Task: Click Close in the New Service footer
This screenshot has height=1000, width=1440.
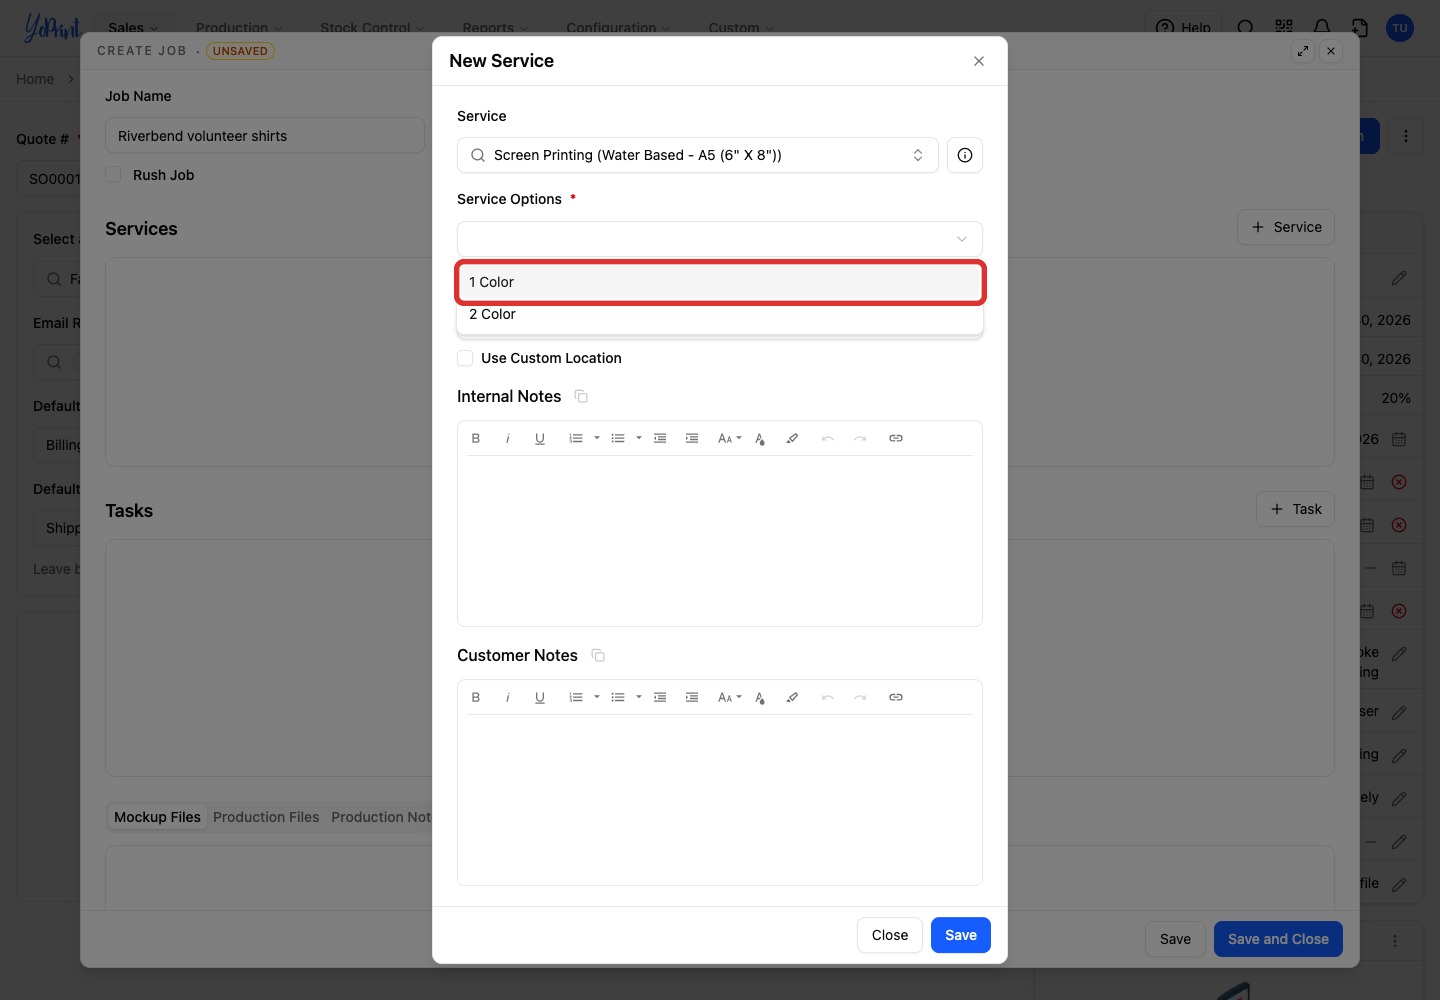Action: click(x=890, y=935)
